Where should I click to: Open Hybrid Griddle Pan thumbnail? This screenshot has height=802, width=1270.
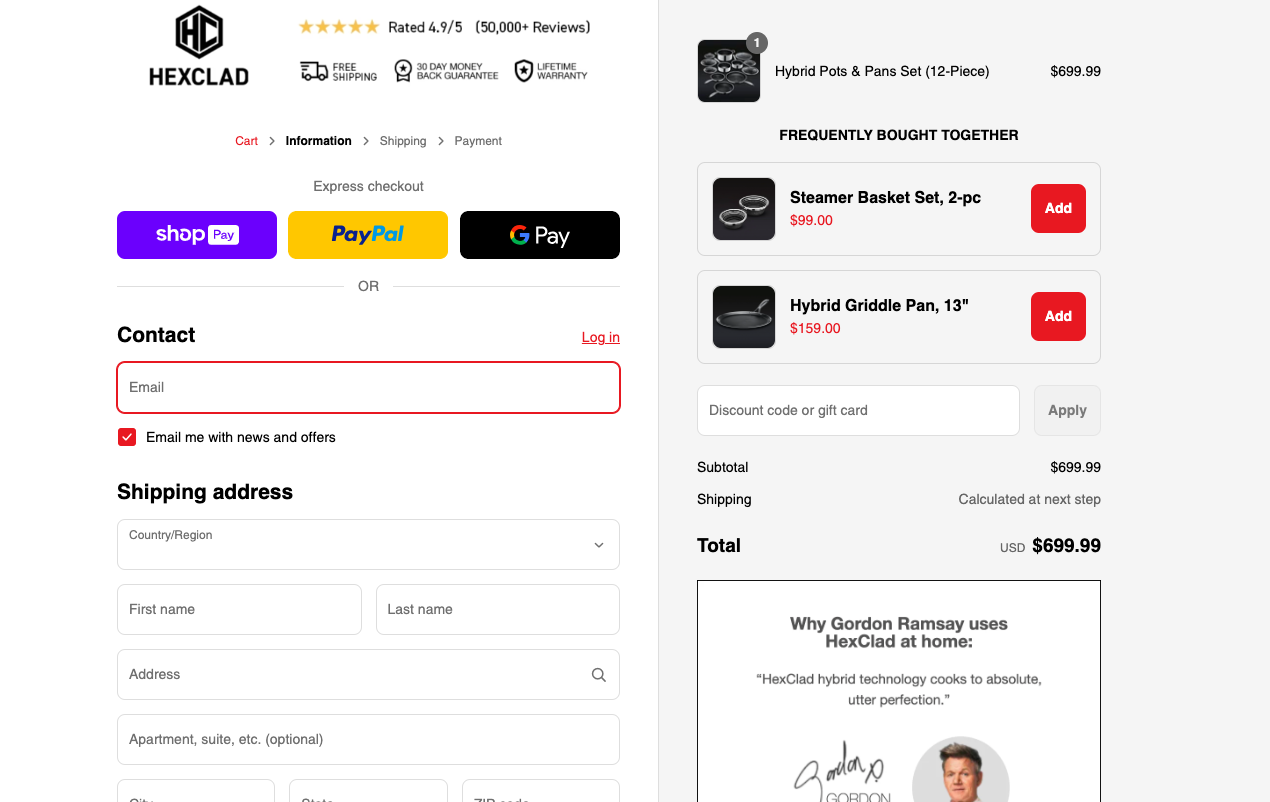tap(744, 317)
